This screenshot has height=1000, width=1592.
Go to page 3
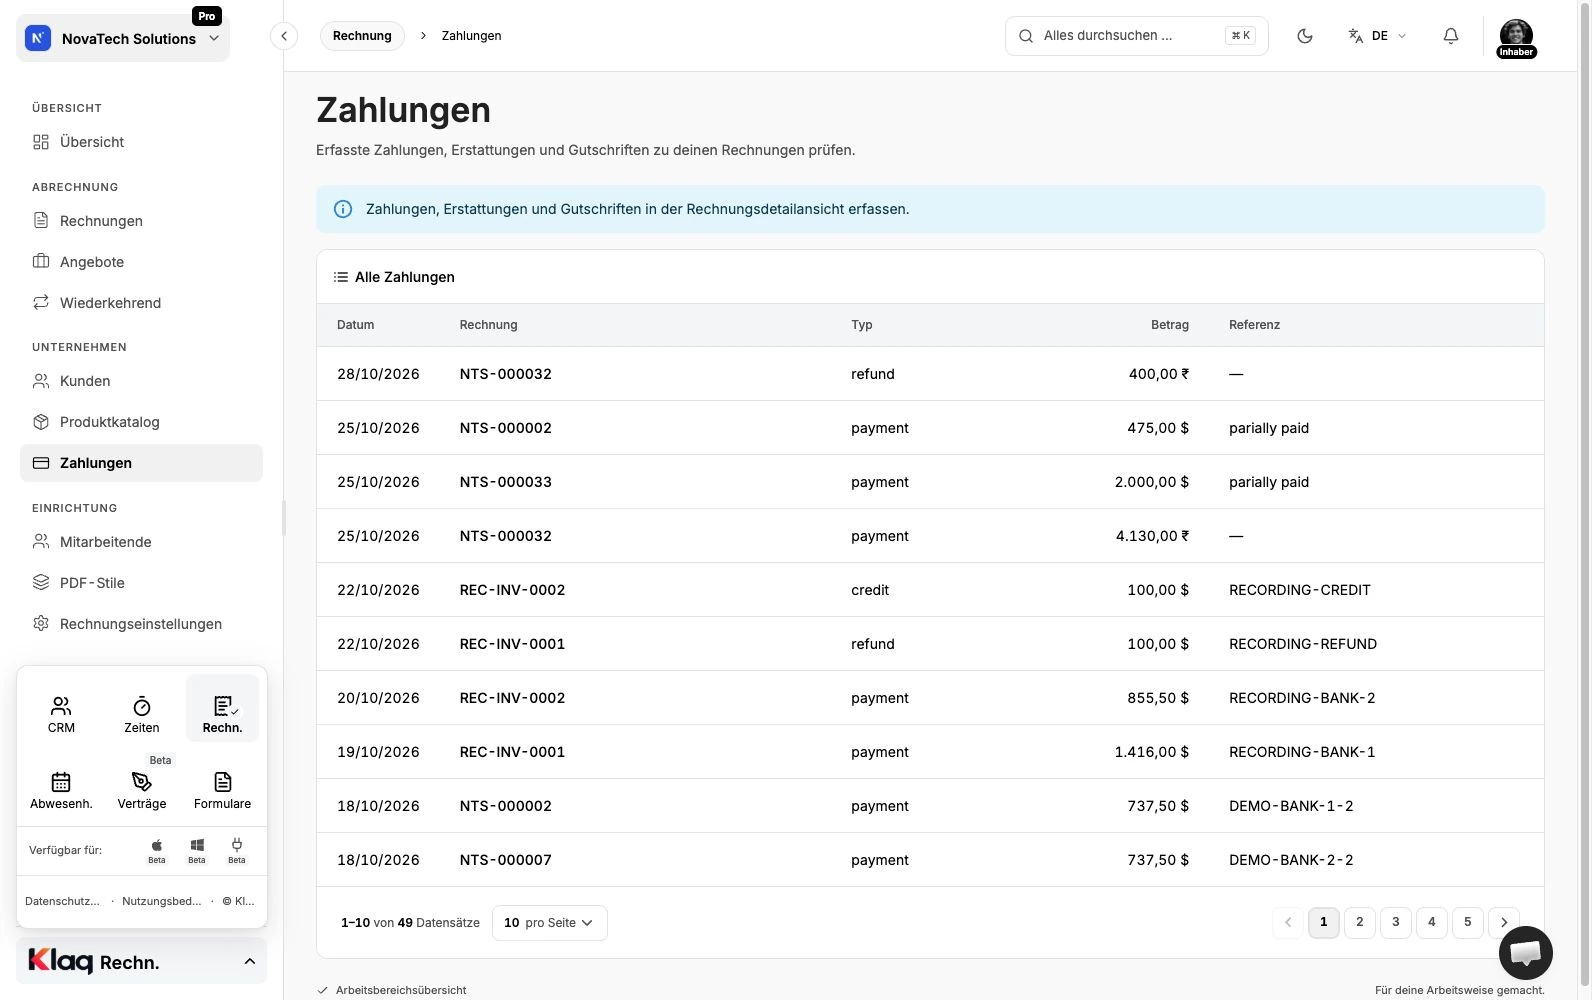pos(1395,922)
